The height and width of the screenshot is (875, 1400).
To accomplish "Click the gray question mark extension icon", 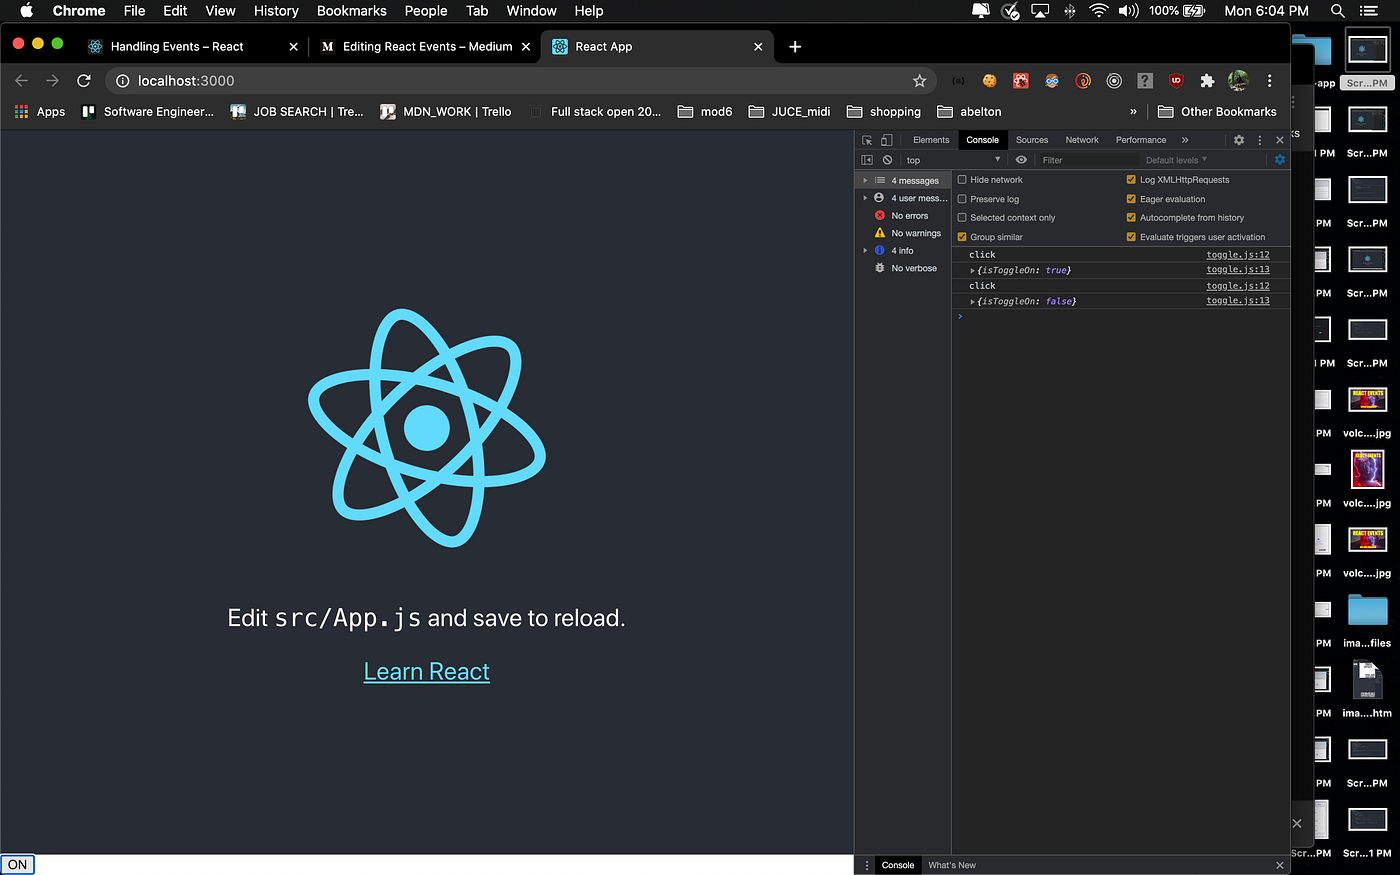I will [1145, 81].
